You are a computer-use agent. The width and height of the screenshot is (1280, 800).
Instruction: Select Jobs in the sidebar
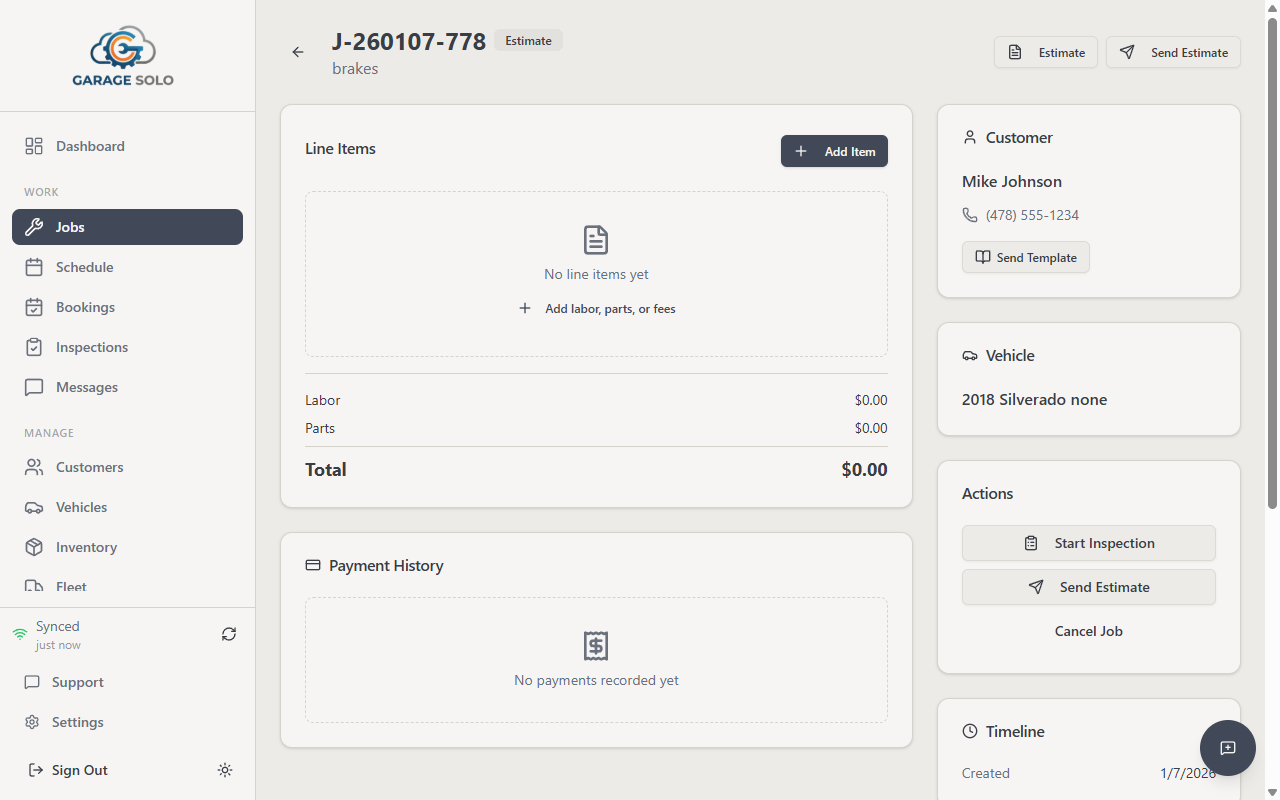(127, 227)
